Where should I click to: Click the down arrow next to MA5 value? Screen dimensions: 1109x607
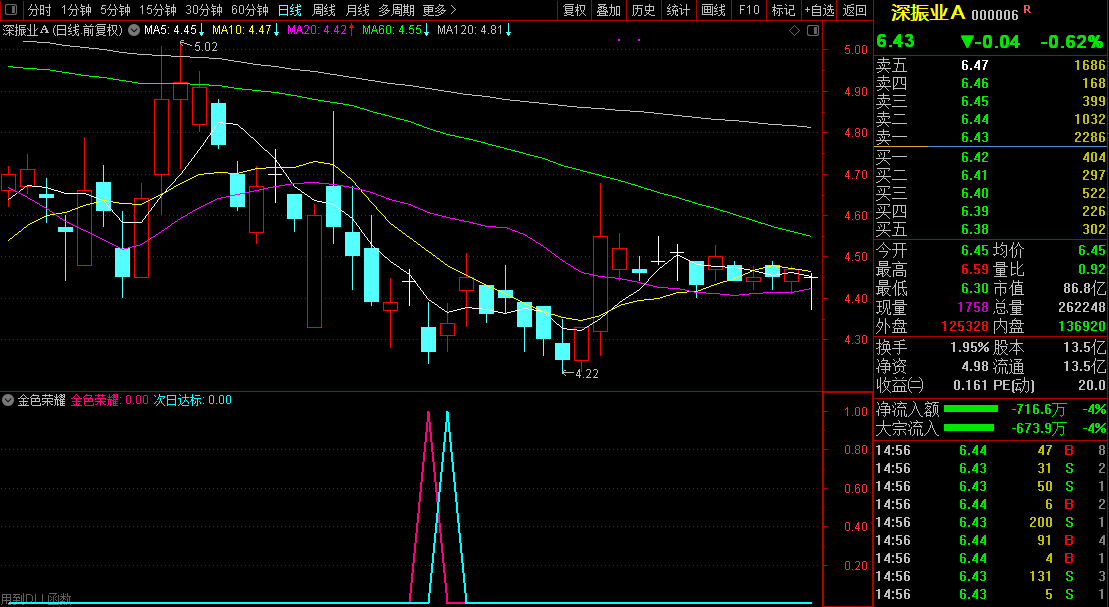[203, 30]
